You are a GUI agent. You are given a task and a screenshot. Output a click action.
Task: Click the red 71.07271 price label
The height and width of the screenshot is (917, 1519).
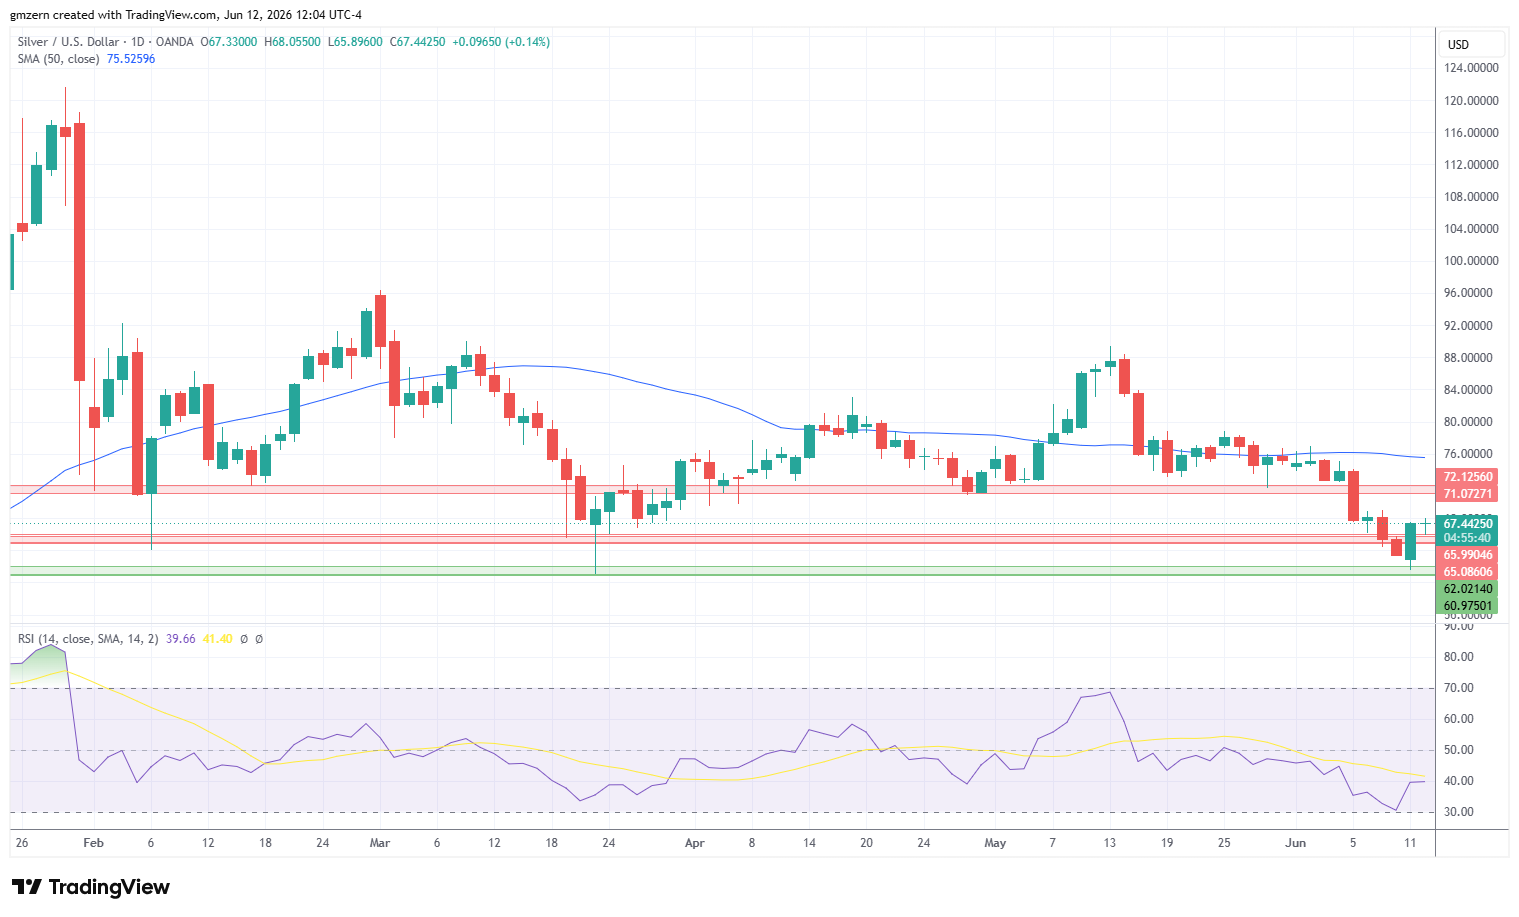(x=1468, y=494)
